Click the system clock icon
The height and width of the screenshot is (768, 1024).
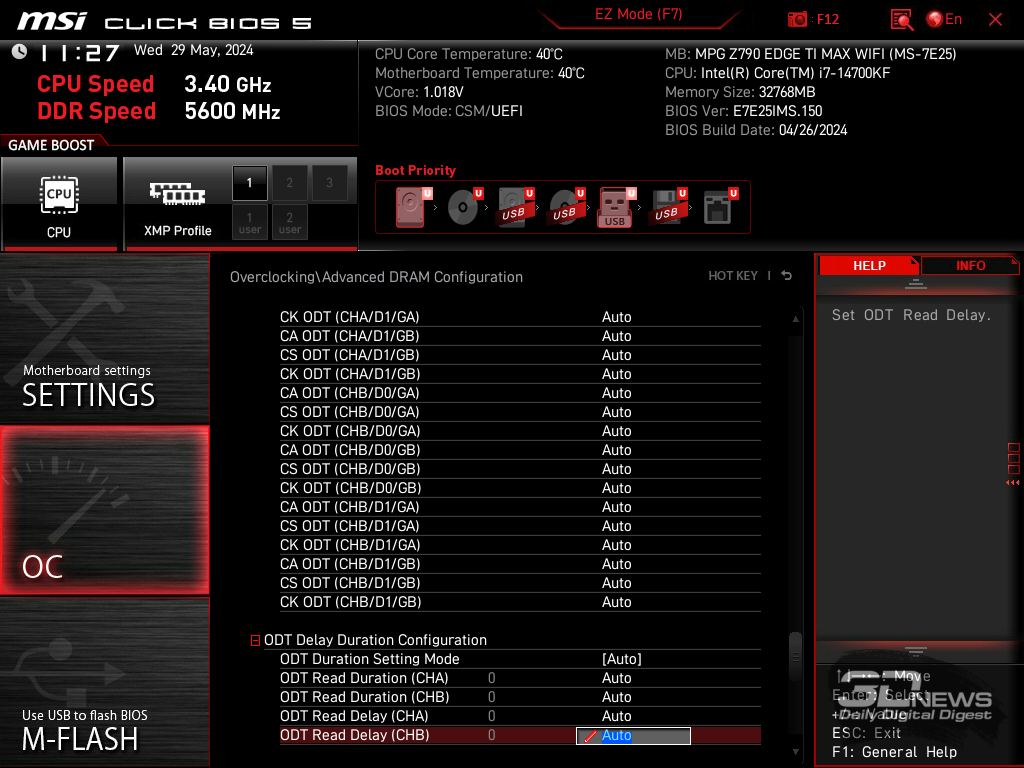click(20, 52)
